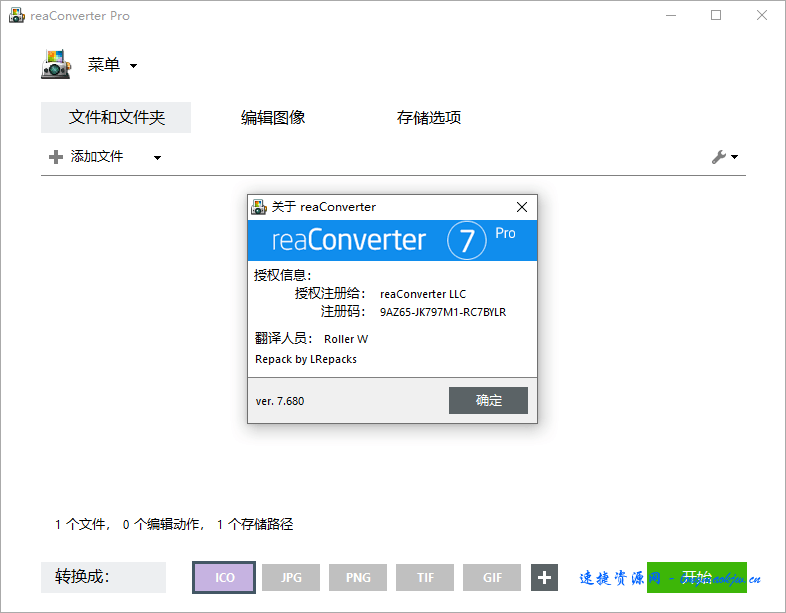Screen dimensions: 786x613
Task: Click the file count status text 1 个文件
Action: pyautogui.click(x=80, y=524)
